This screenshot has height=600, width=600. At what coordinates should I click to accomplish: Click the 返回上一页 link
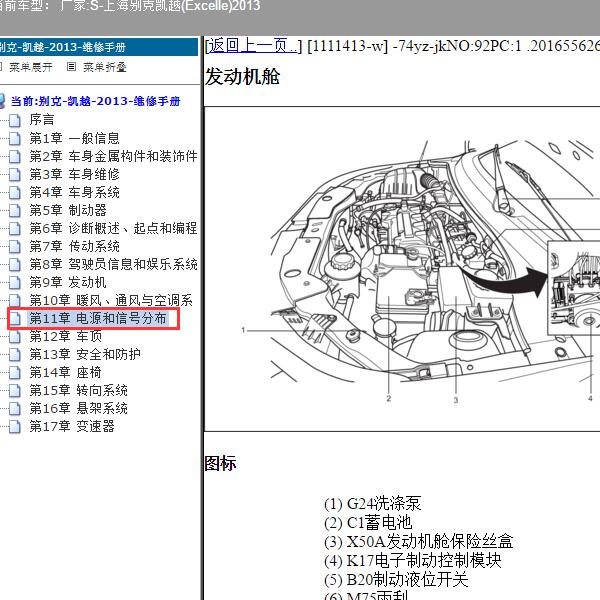click(x=252, y=46)
